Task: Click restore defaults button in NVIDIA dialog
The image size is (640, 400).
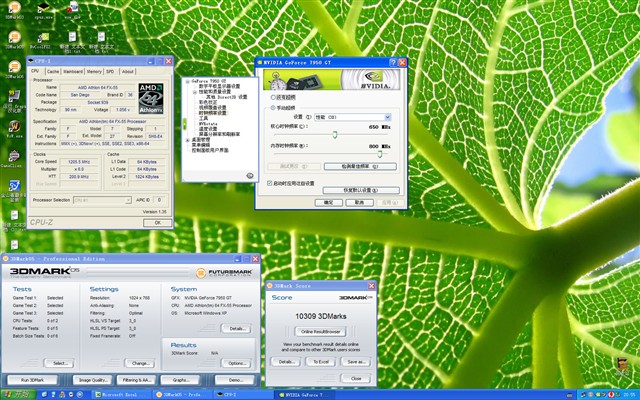Action: coord(361,190)
